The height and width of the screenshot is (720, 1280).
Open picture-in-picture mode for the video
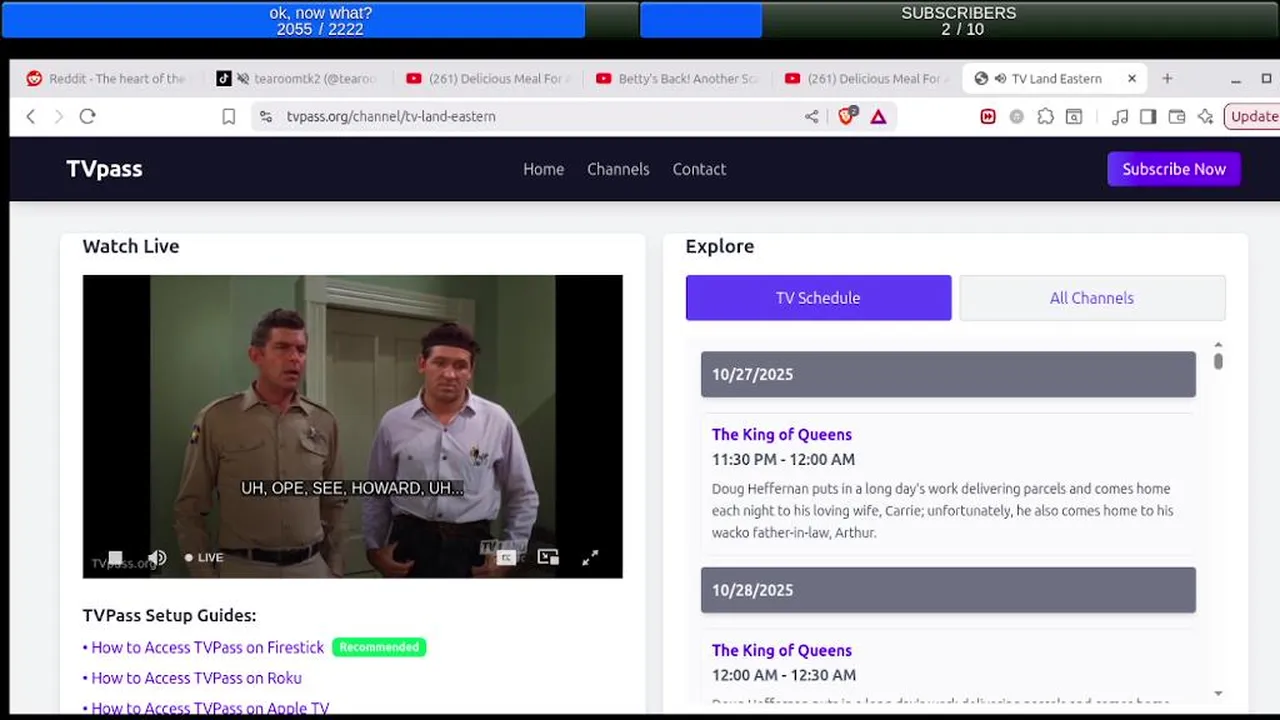pyautogui.click(x=548, y=557)
